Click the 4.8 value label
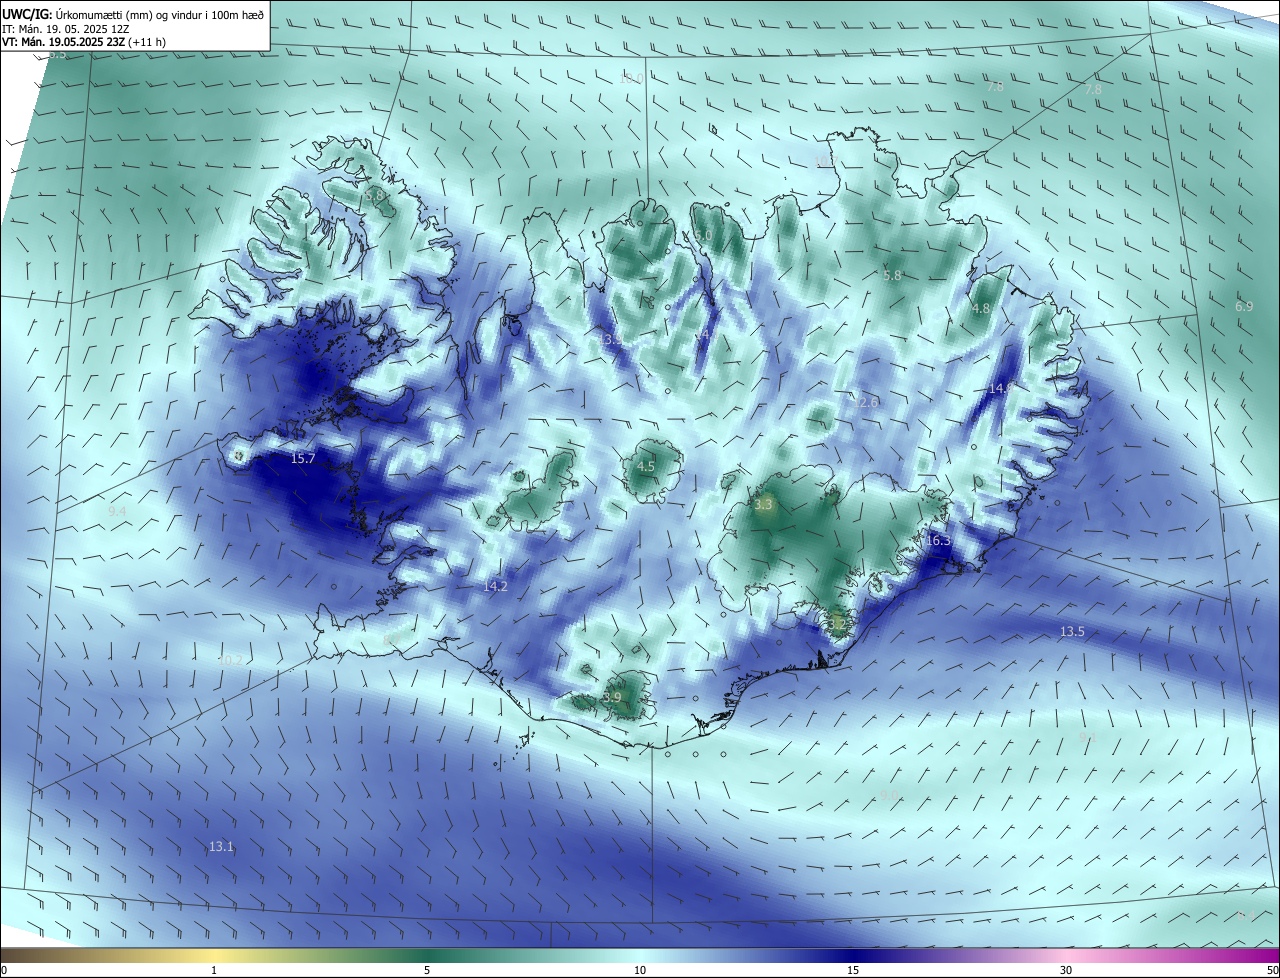This screenshot has width=1280, height=978. tap(981, 308)
